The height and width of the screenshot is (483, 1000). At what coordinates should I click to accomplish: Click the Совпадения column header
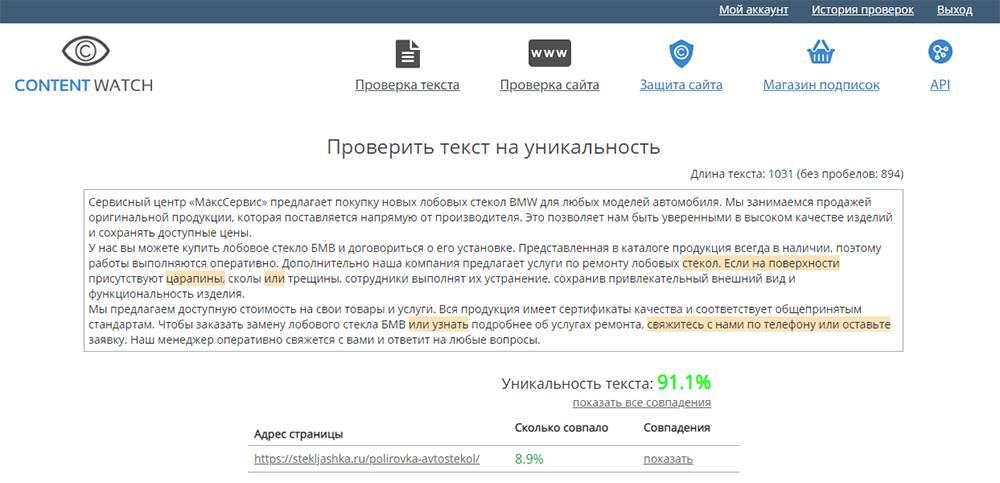pyautogui.click(x=677, y=427)
